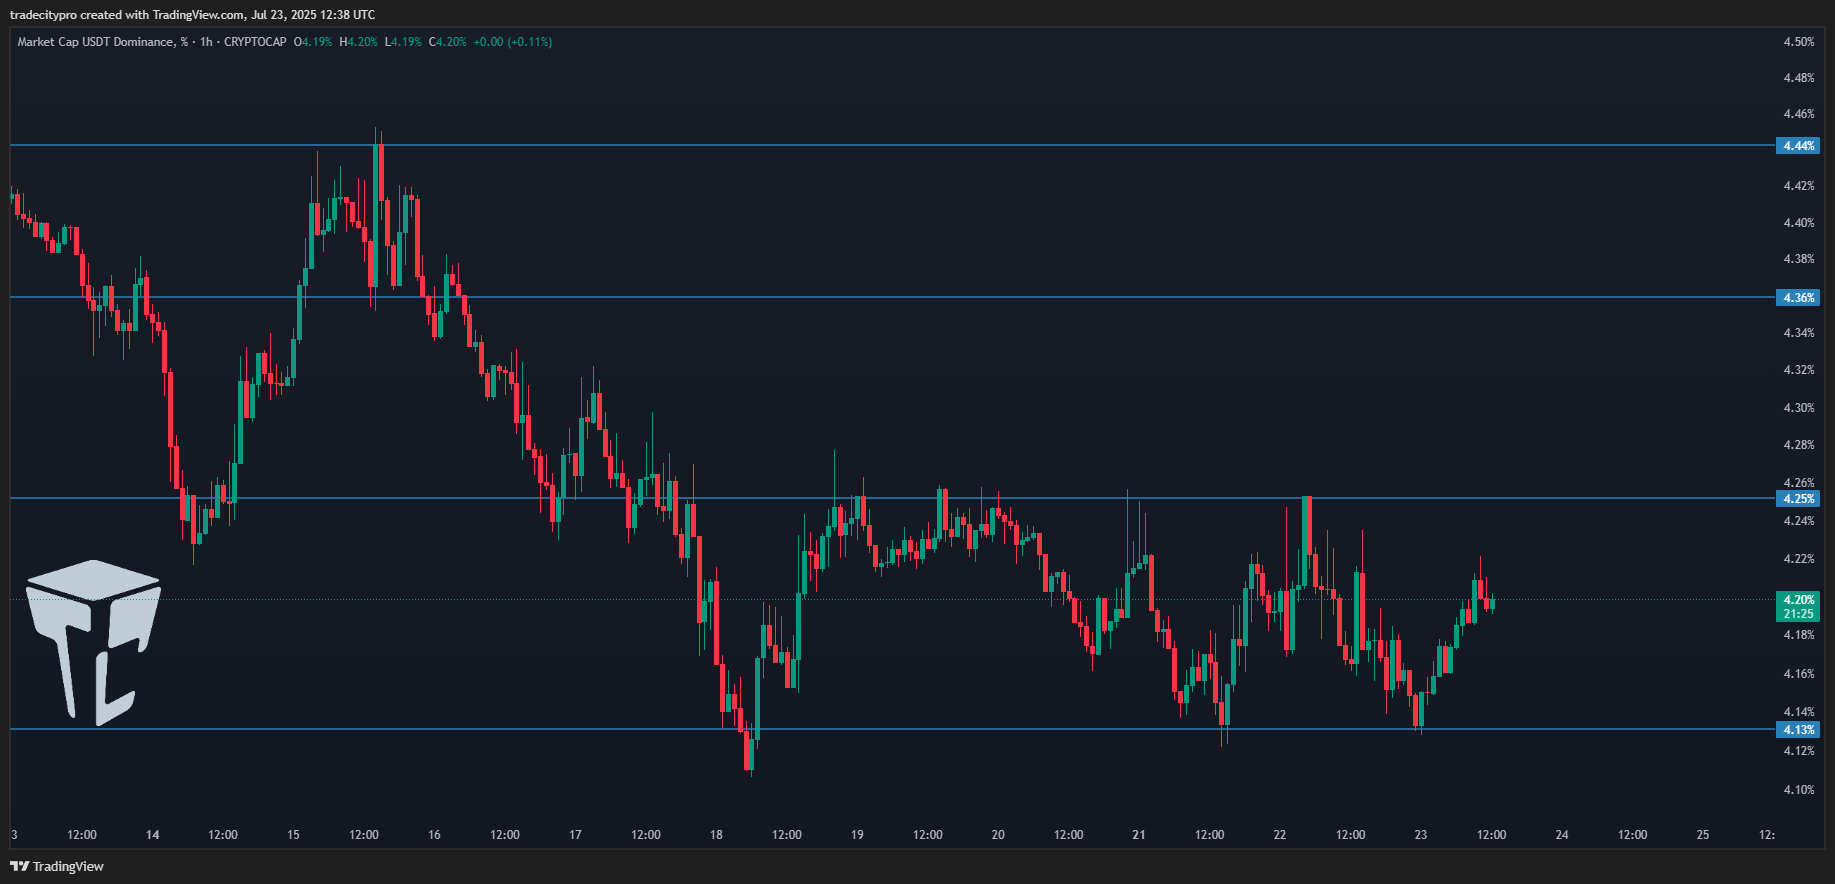1835x884 pixels.
Task: Click the change value +0.00 (+0.11%)
Action: 513,42
